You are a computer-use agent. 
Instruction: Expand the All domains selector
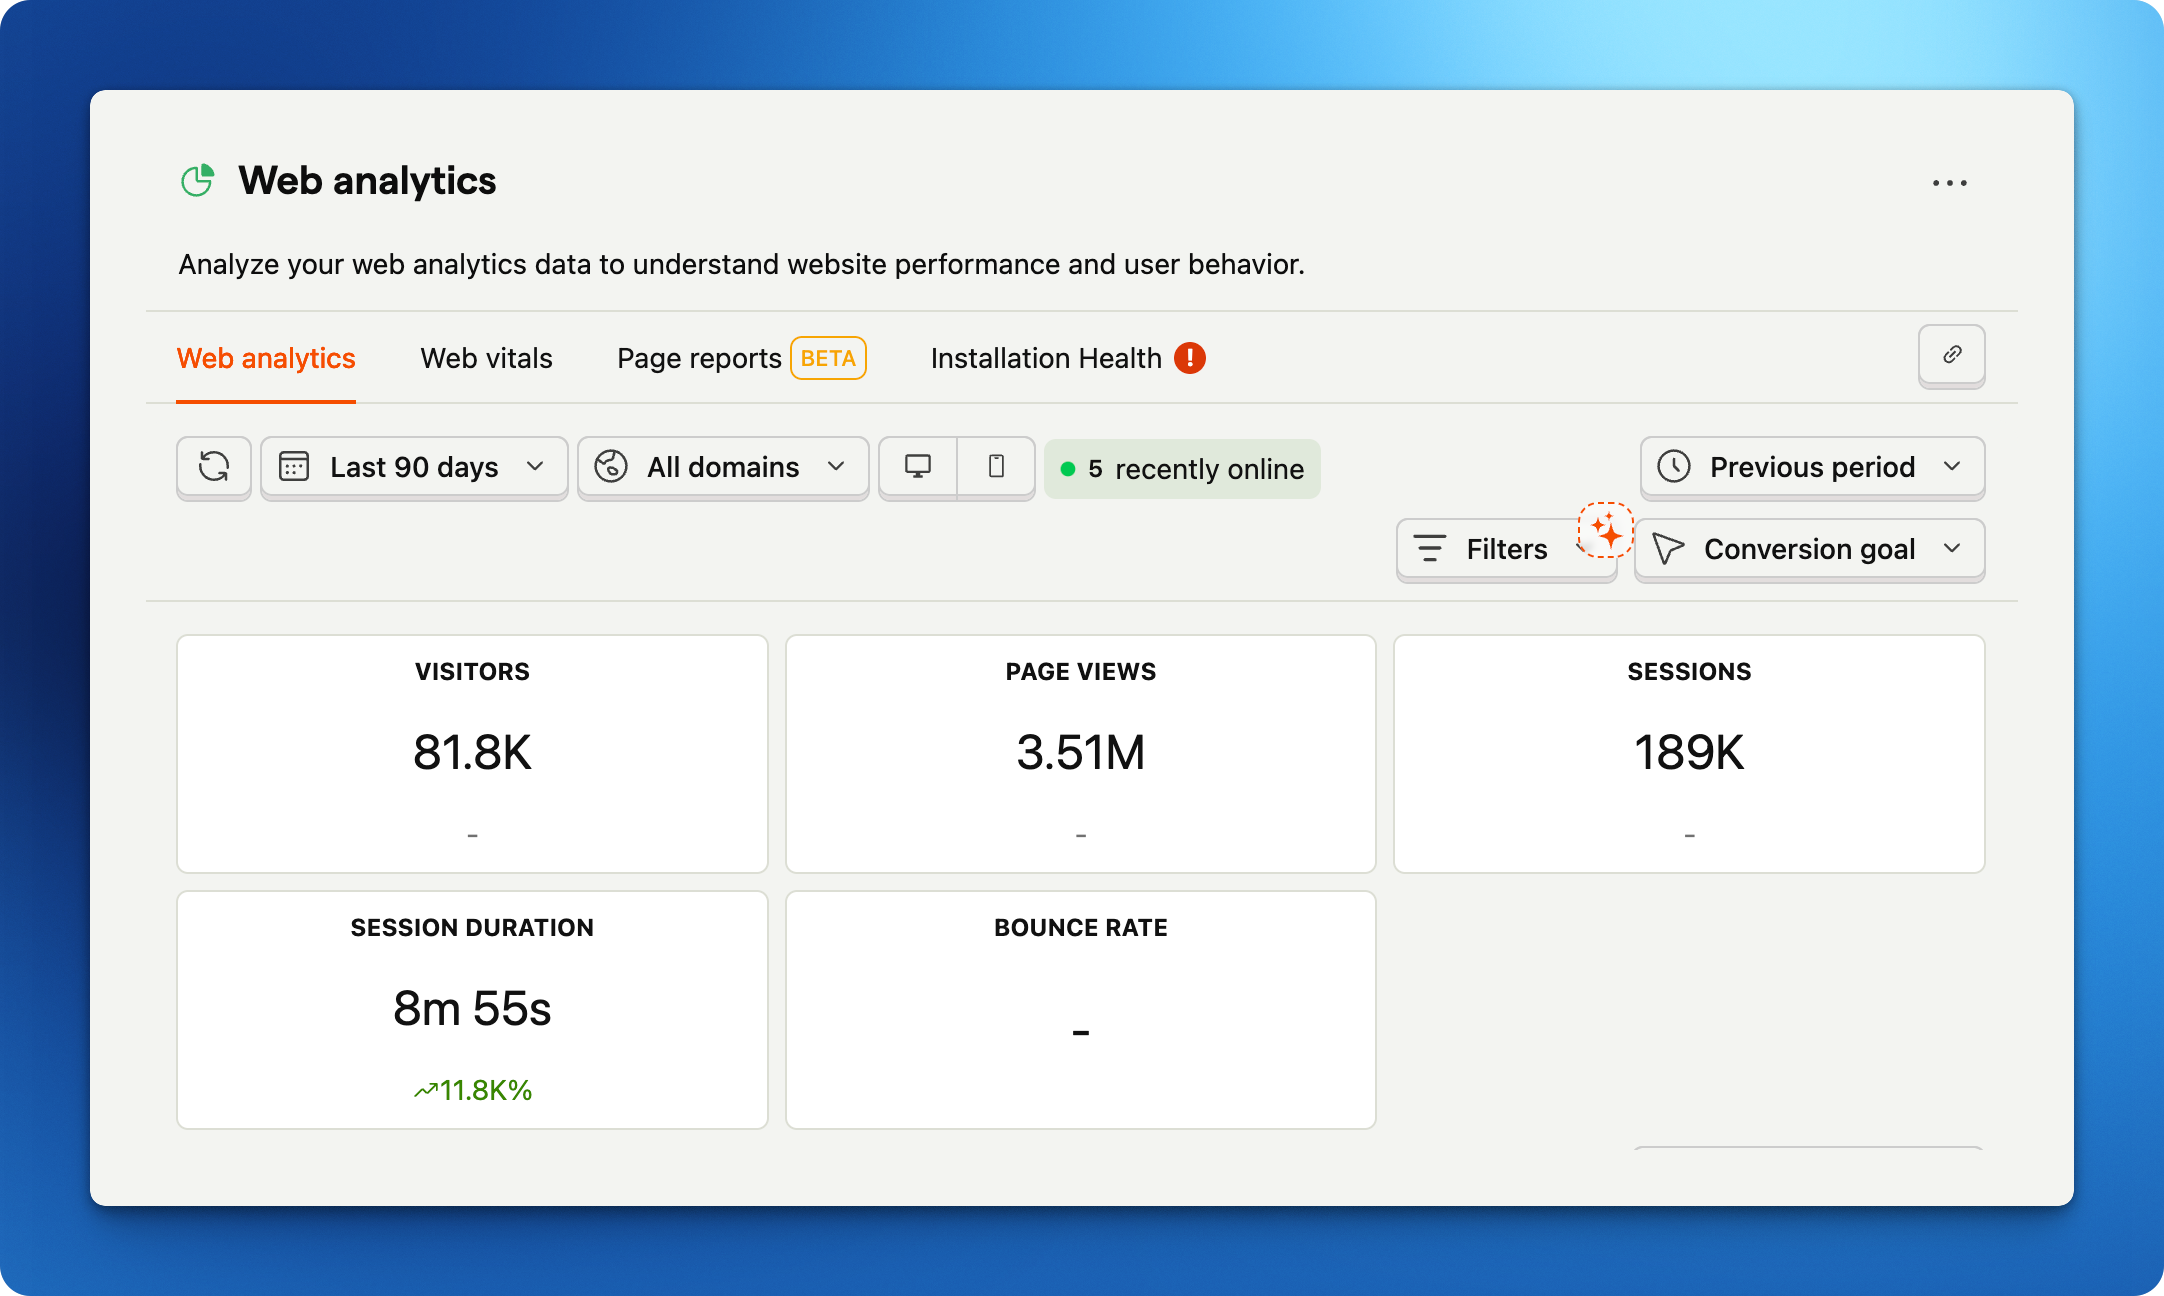coord(722,467)
